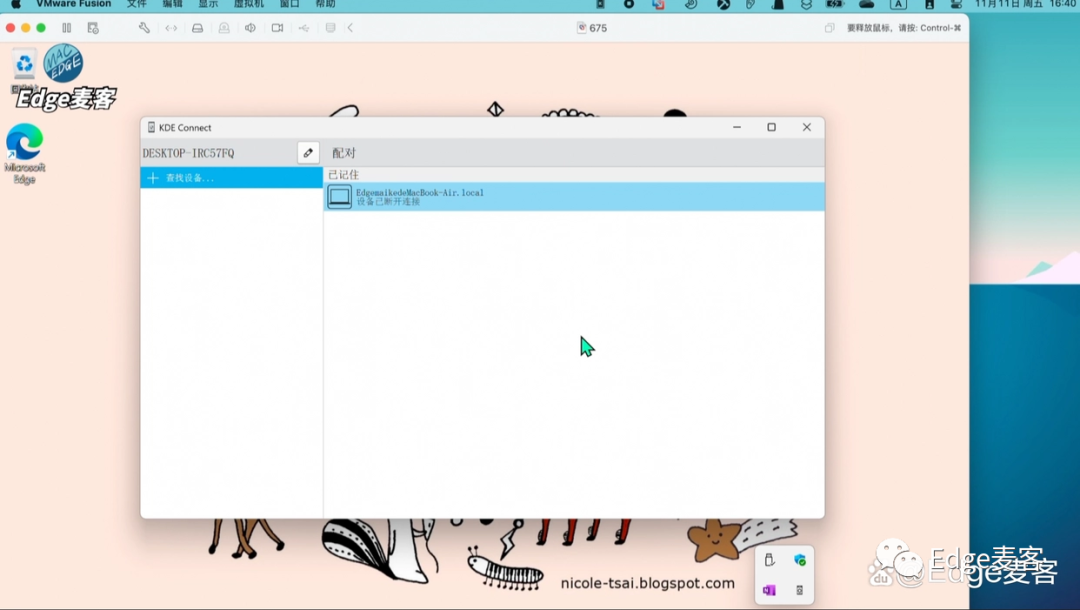1080x610 pixels.
Task: Open the 编辑 (Edit) menu
Action: pos(172,4)
